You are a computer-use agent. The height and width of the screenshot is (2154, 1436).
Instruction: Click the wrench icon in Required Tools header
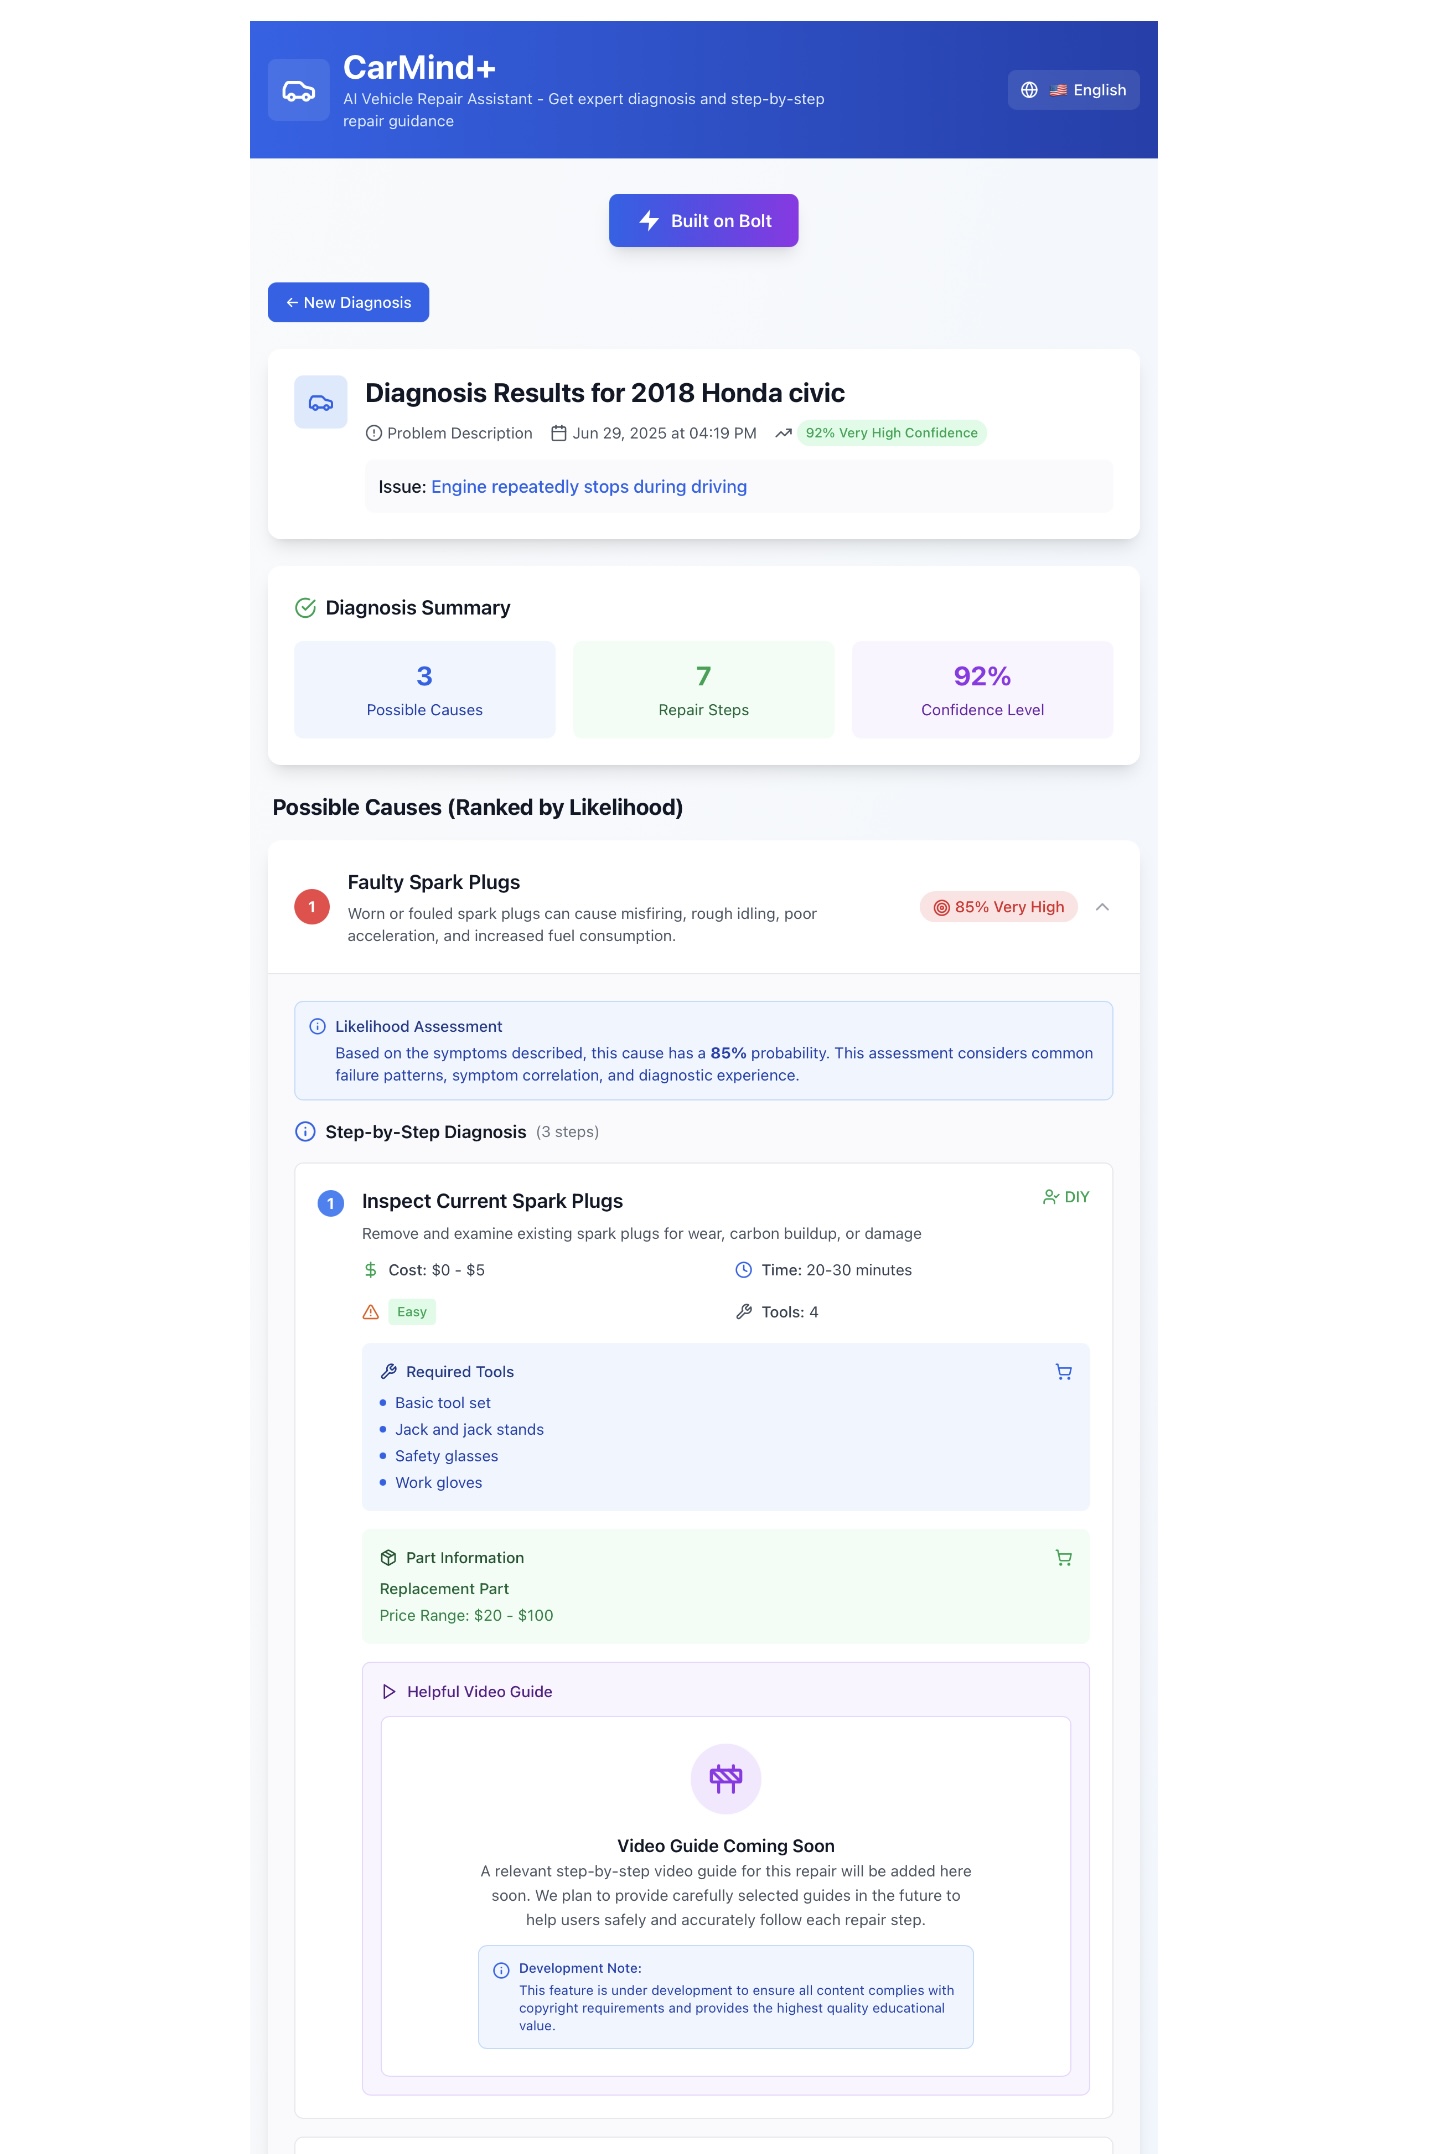pyautogui.click(x=389, y=1372)
